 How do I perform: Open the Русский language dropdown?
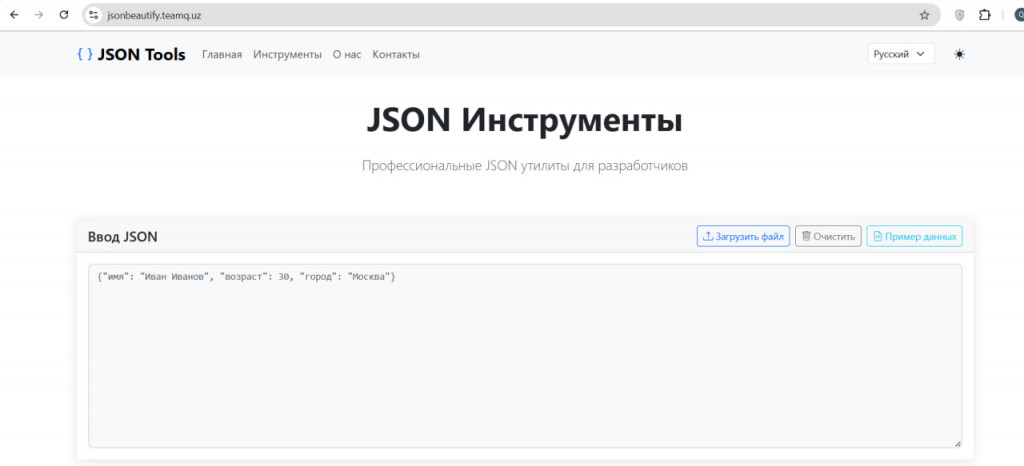point(900,54)
